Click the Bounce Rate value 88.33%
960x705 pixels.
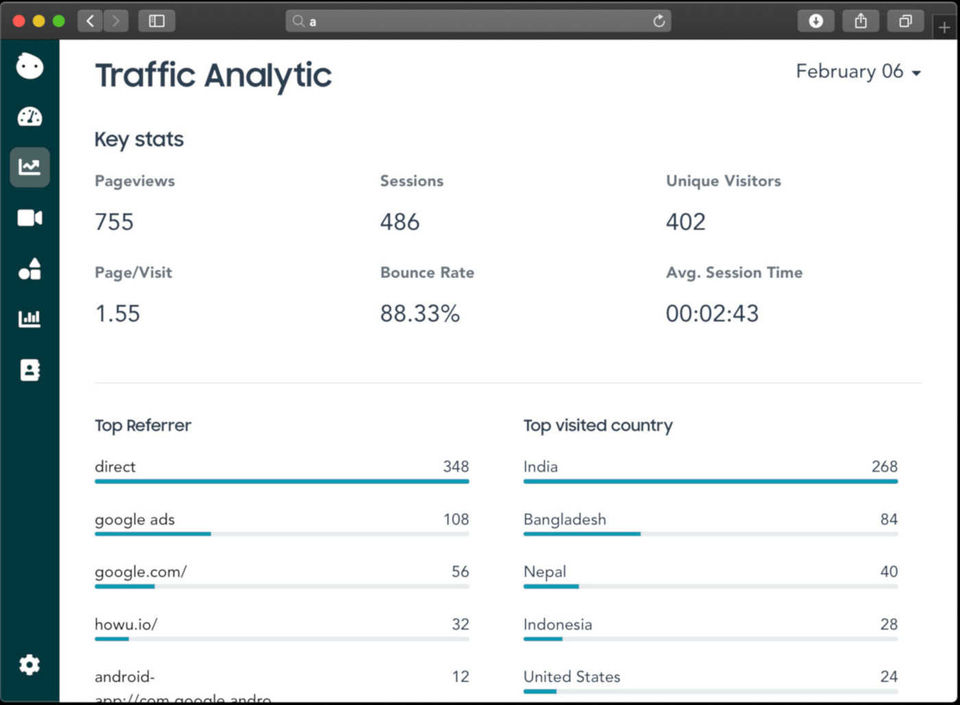420,313
